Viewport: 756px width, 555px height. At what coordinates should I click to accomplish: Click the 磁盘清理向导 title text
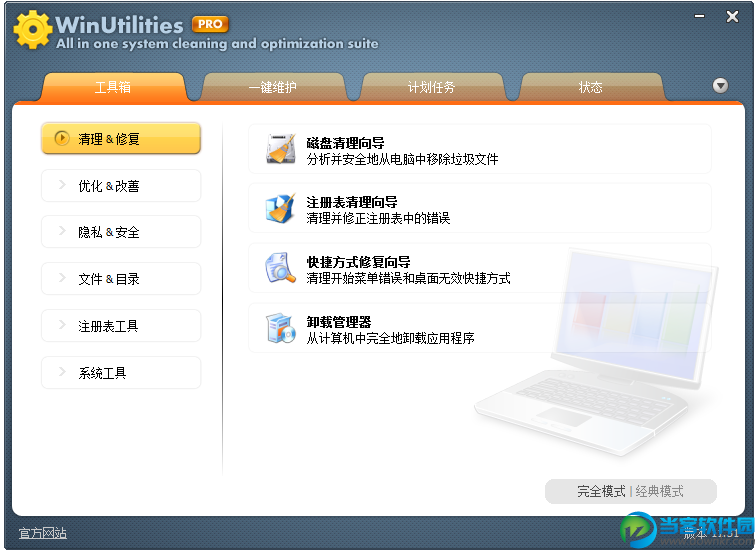pos(345,143)
